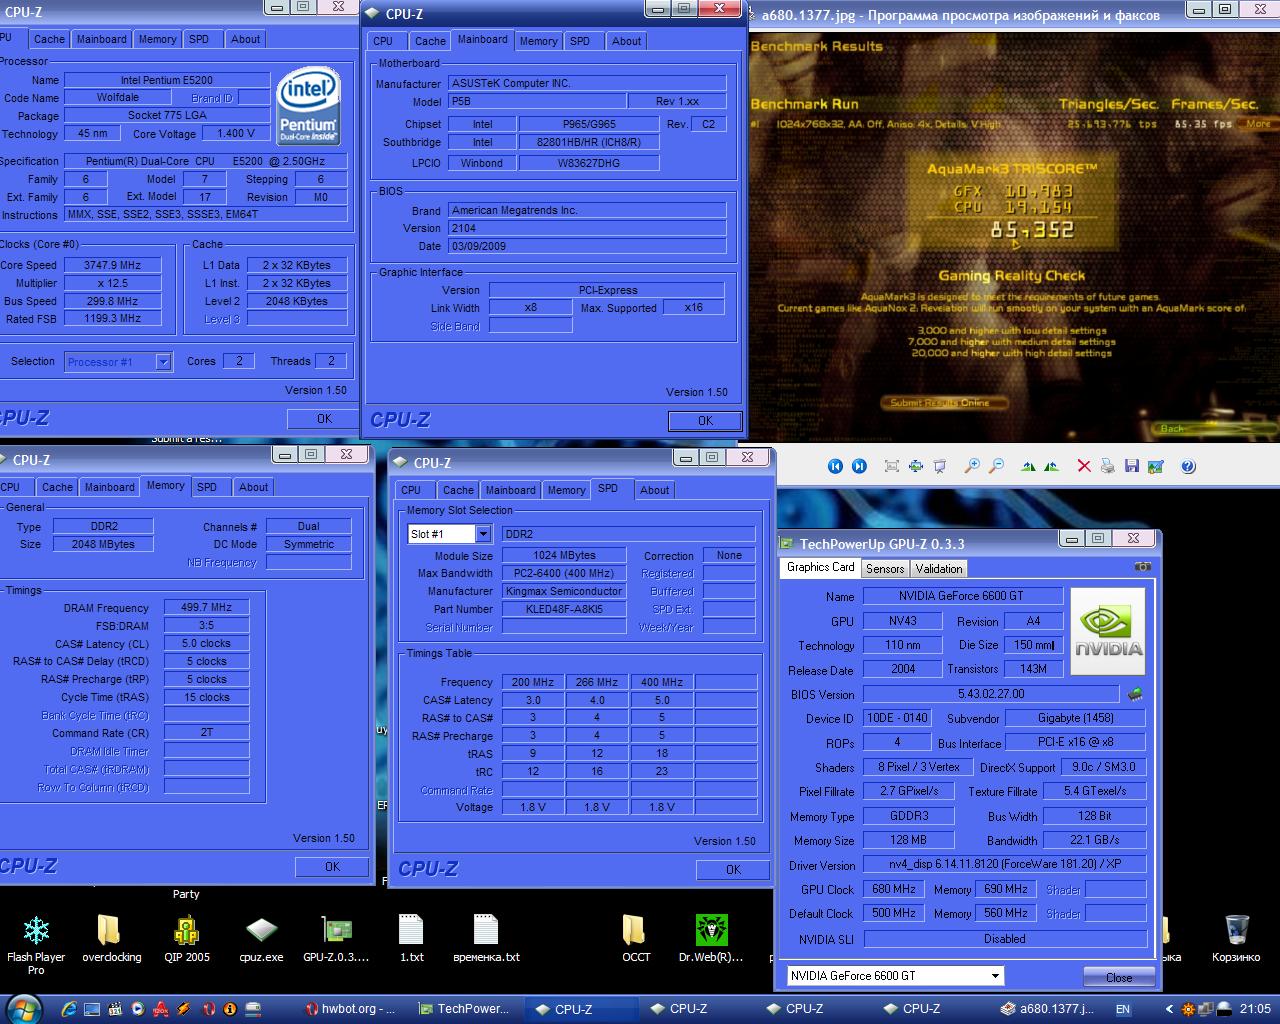This screenshot has height=1024, width=1280.
Task: Select GPU-Z.0.3 desktop icon
Action: point(336,939)
